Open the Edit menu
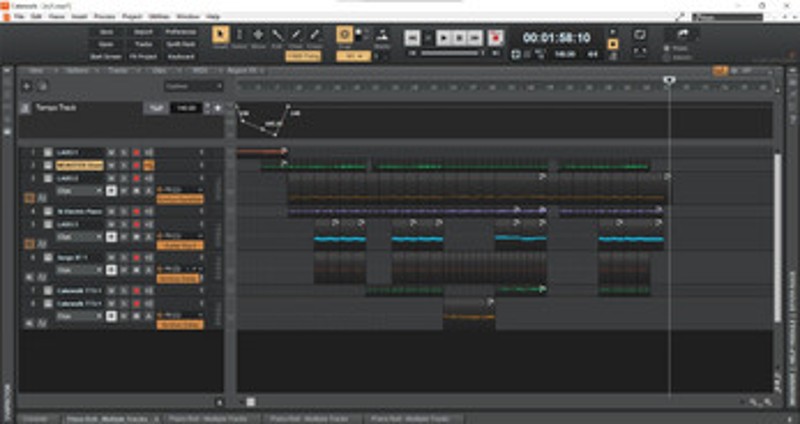 coord(36,17)
